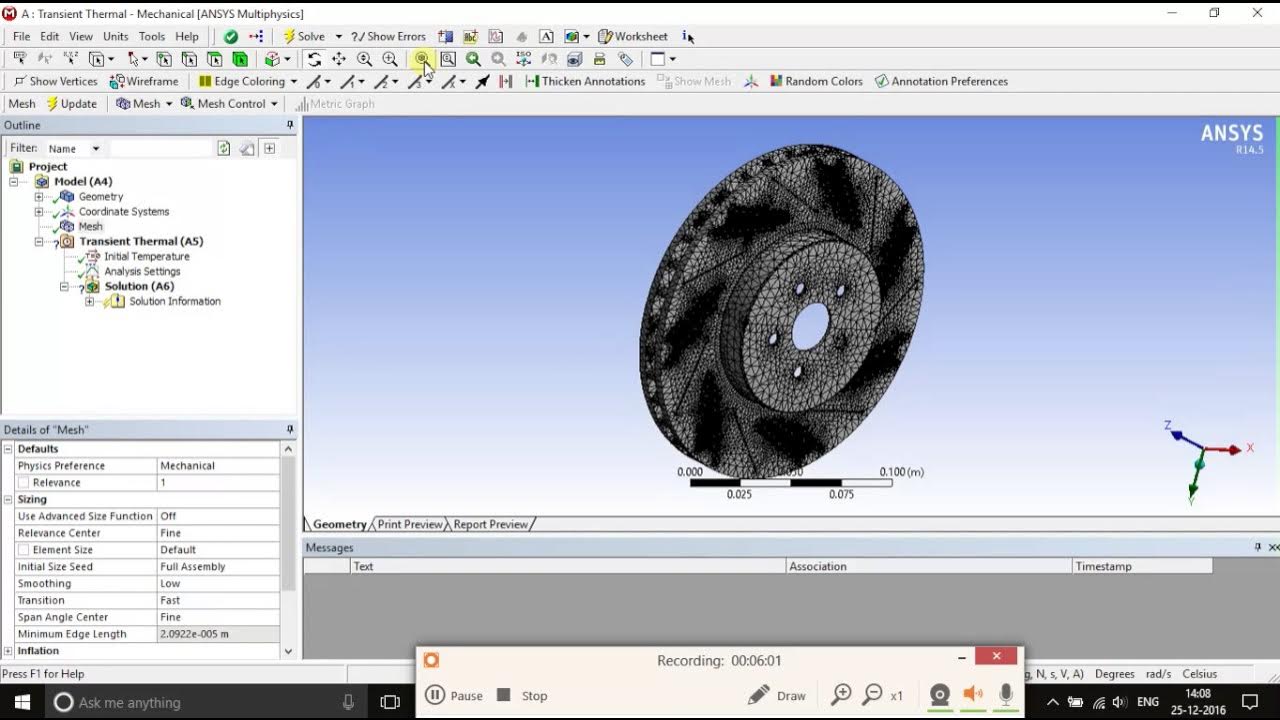The image size is (1280, 720).
Task: Collapse the Model (A4) tree node
Action: 14,182
